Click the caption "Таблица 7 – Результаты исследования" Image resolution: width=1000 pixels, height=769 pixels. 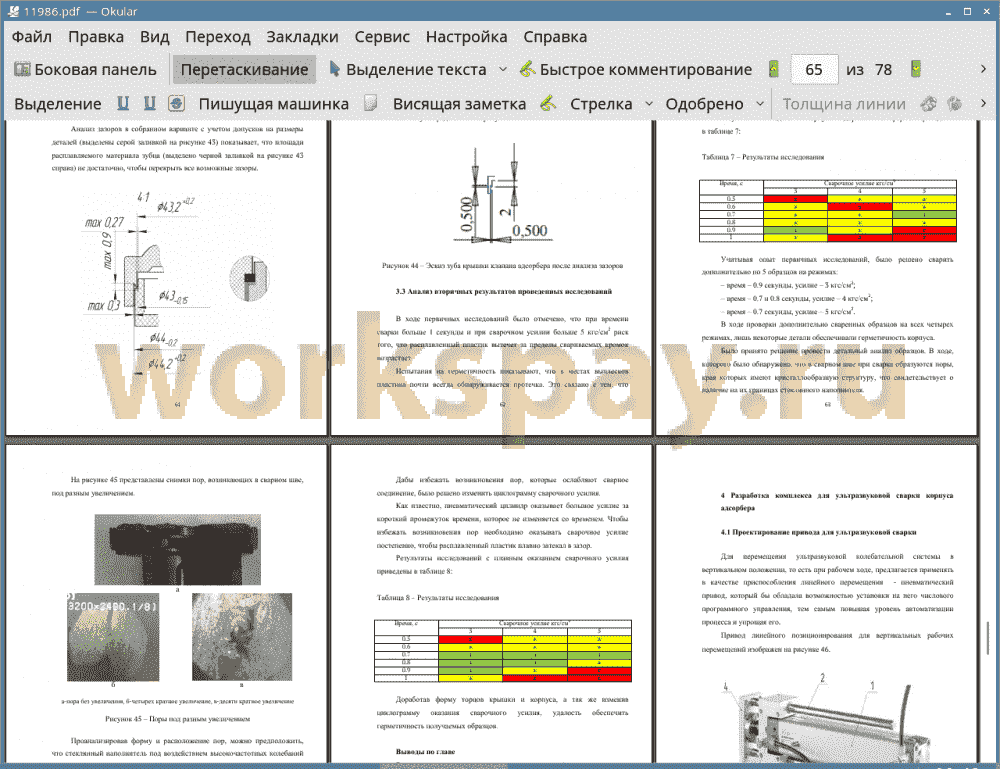(x=763, y=157)
